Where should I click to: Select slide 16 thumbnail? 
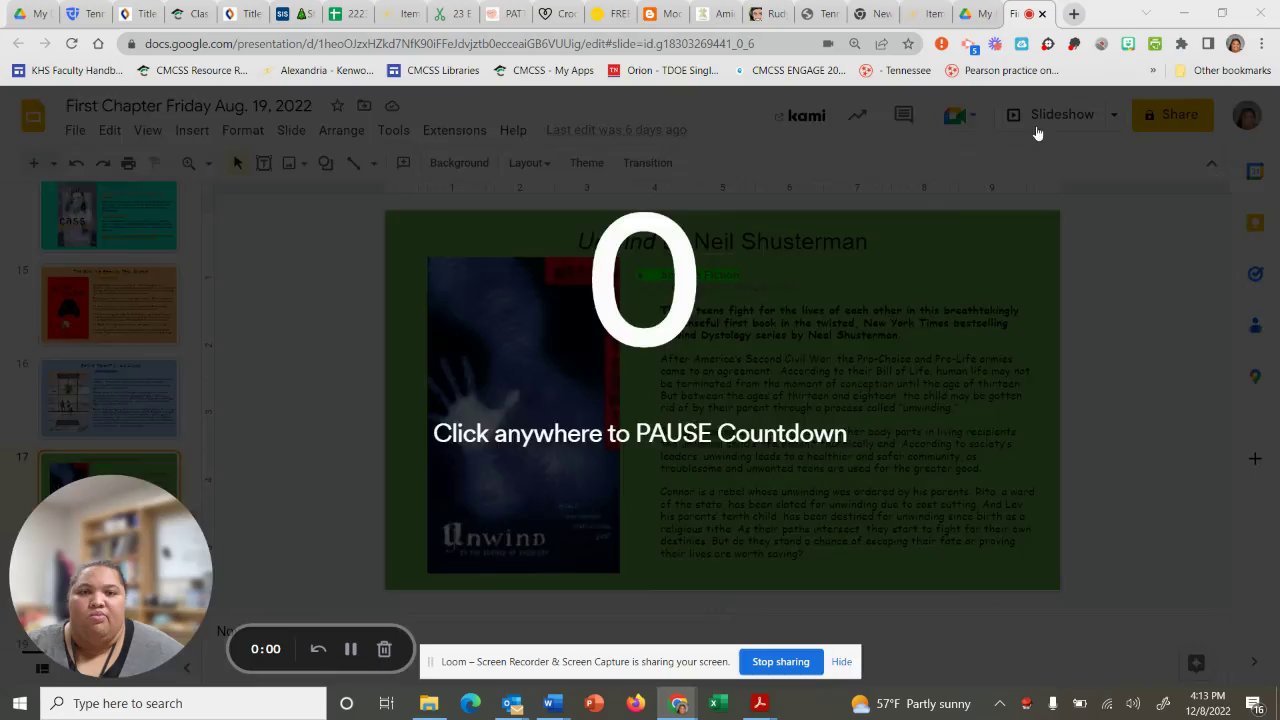109,398
